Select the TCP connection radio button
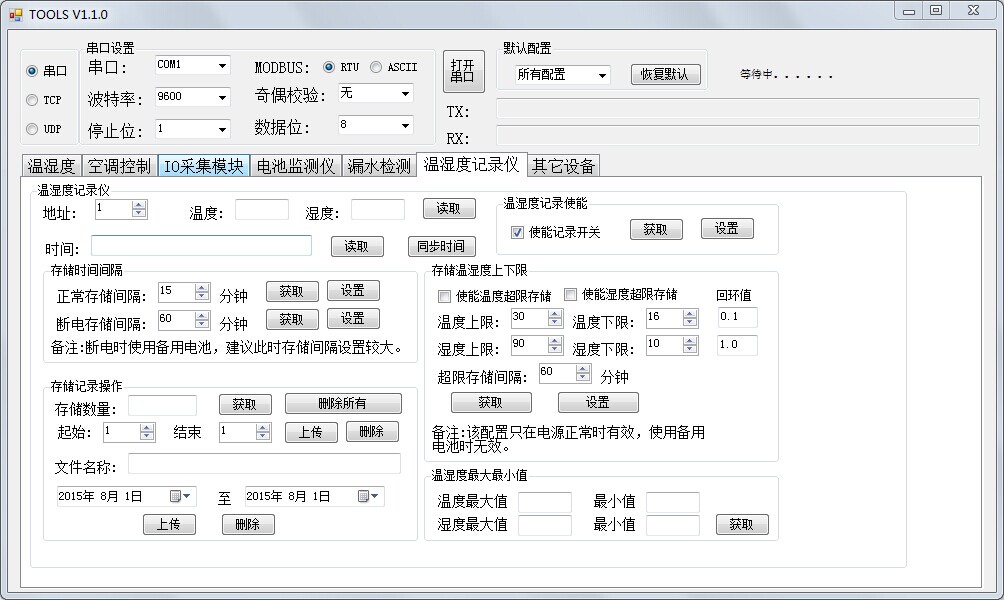This screenshot has width=1004, height=600. (32, 100)
